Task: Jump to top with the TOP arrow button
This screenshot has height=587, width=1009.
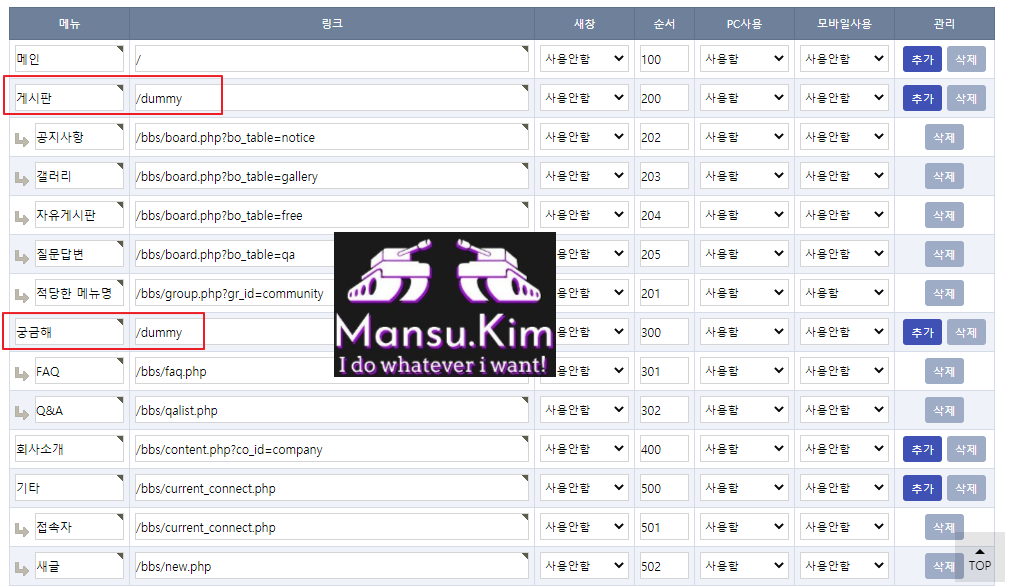Action: 979,558
